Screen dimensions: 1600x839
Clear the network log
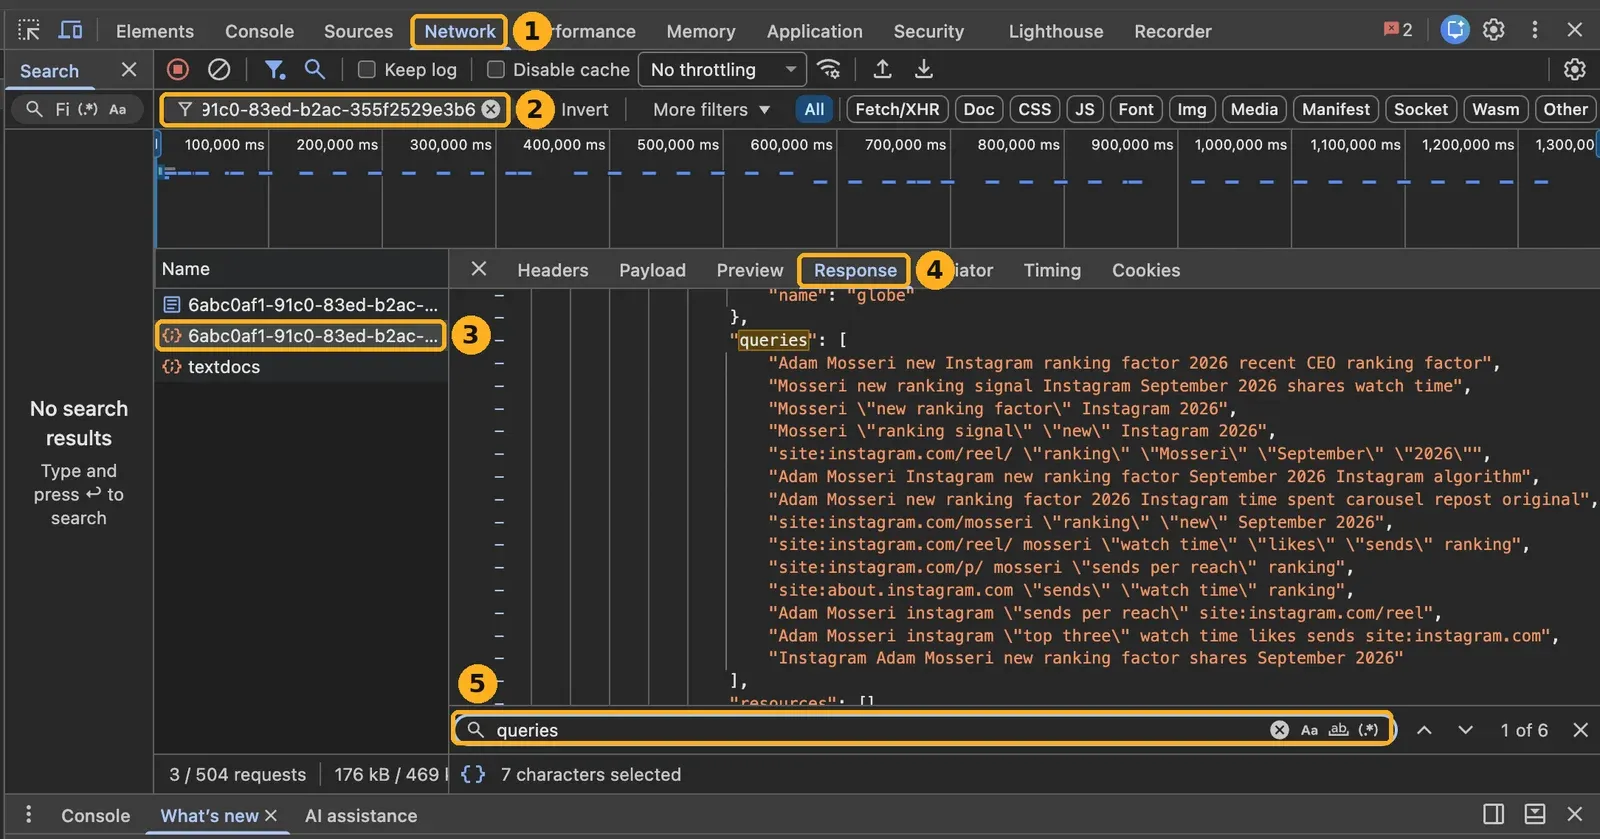click(x=219, y=69)
